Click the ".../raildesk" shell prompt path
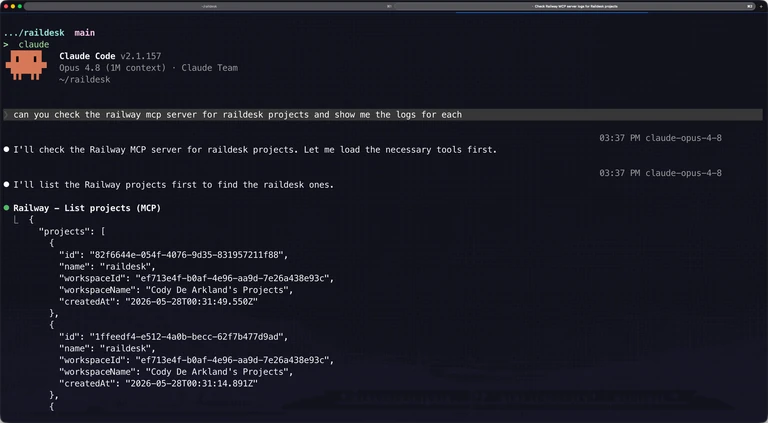This screenshot has height=423, width=768. [34, 33]
